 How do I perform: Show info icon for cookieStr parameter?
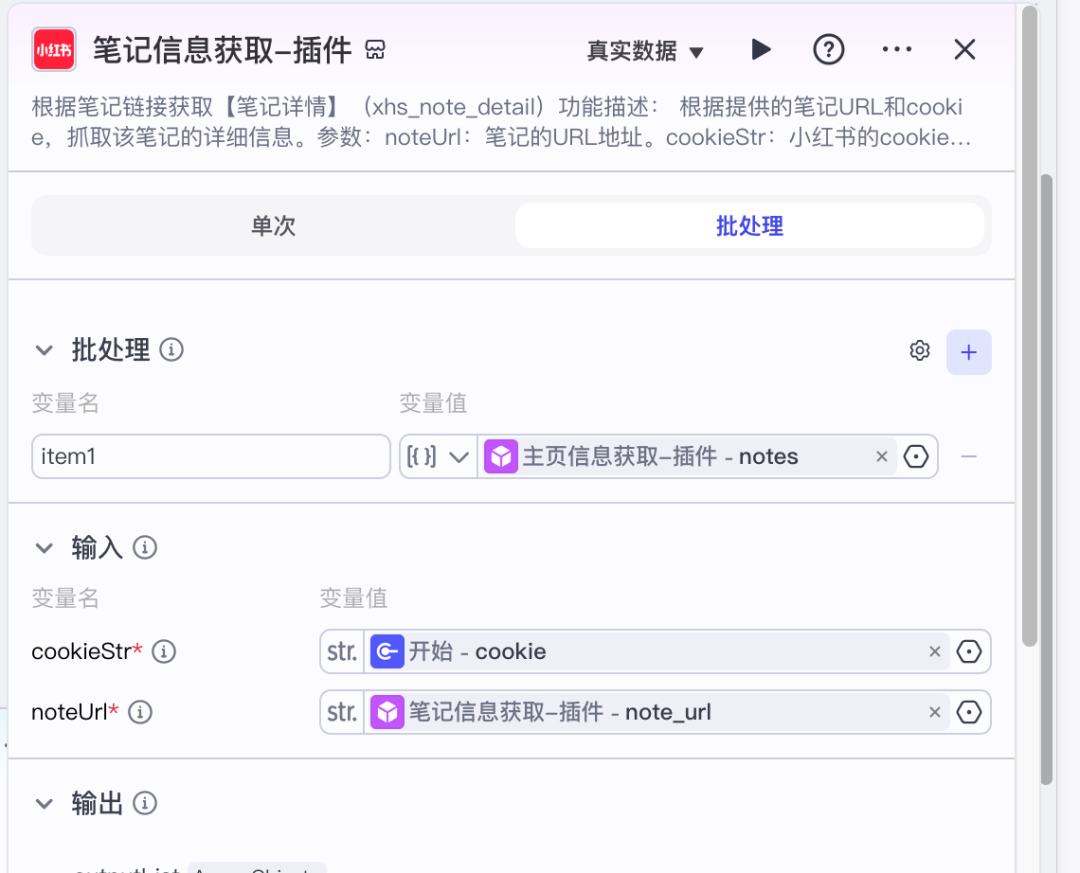point(164,651)
